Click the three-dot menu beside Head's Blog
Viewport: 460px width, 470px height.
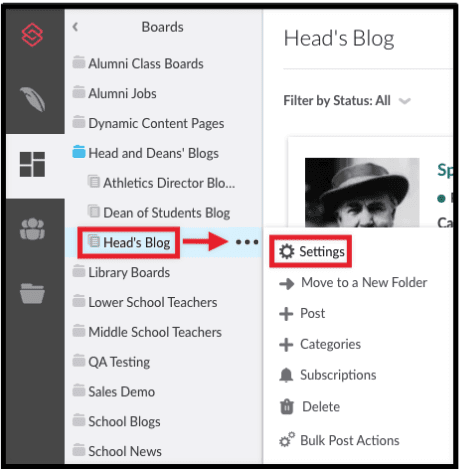(x=247, y=242)
